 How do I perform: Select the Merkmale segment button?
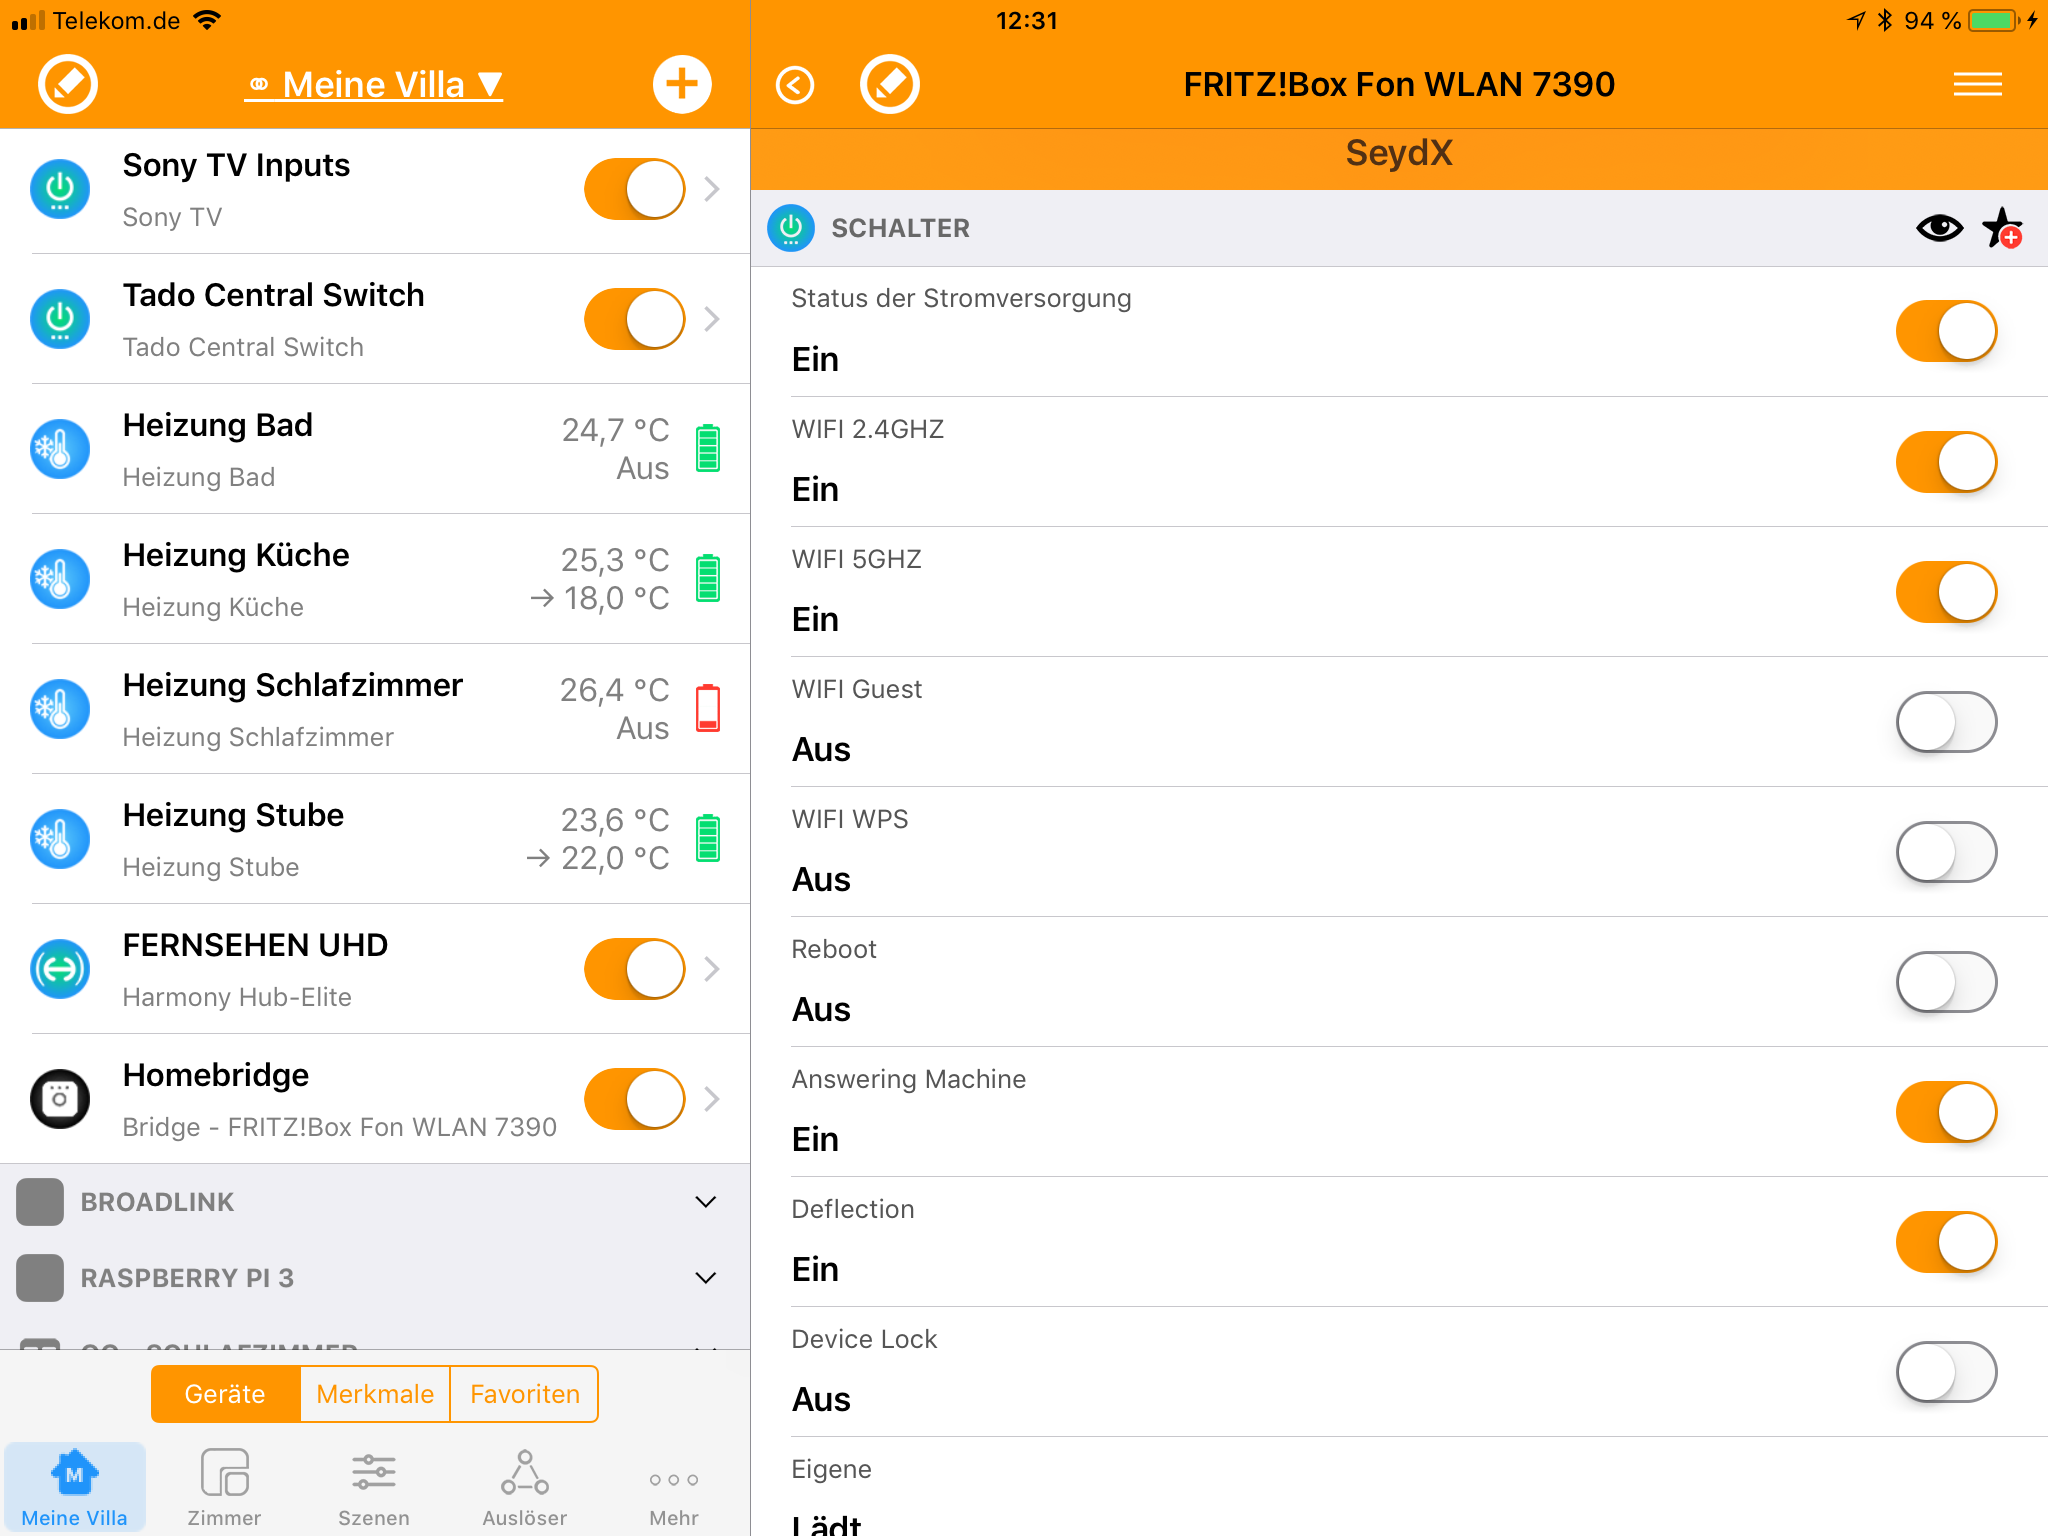coord(375,1394)
